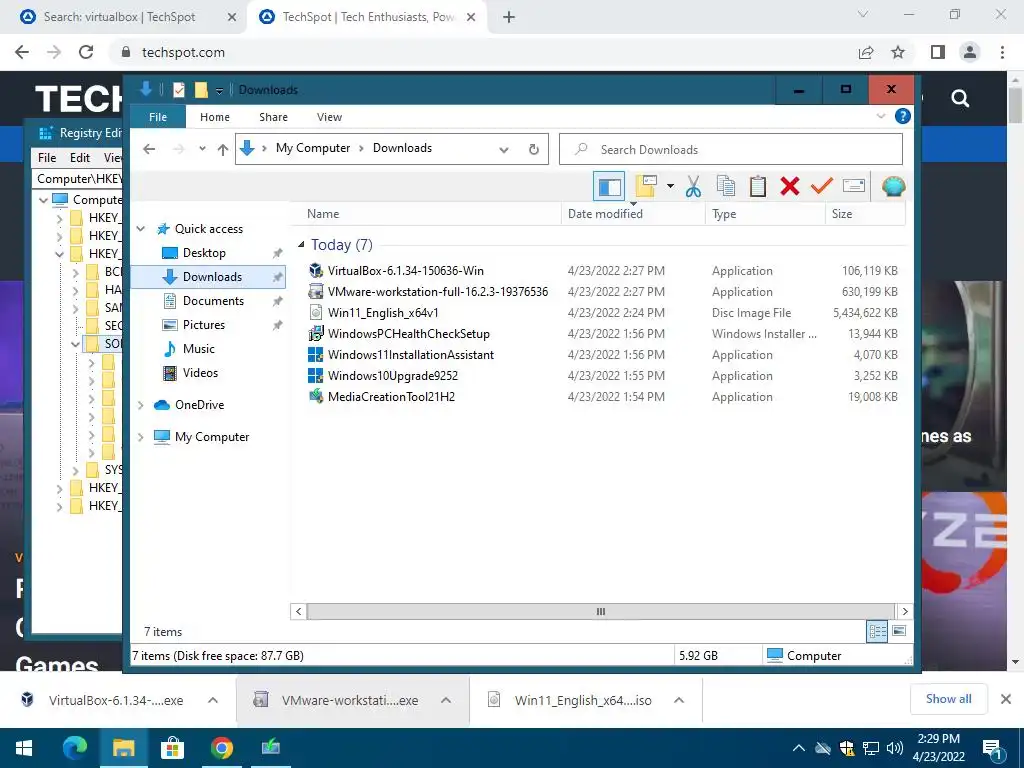
Task: Click Chrome share page icon
Action: tap(866, 52)
